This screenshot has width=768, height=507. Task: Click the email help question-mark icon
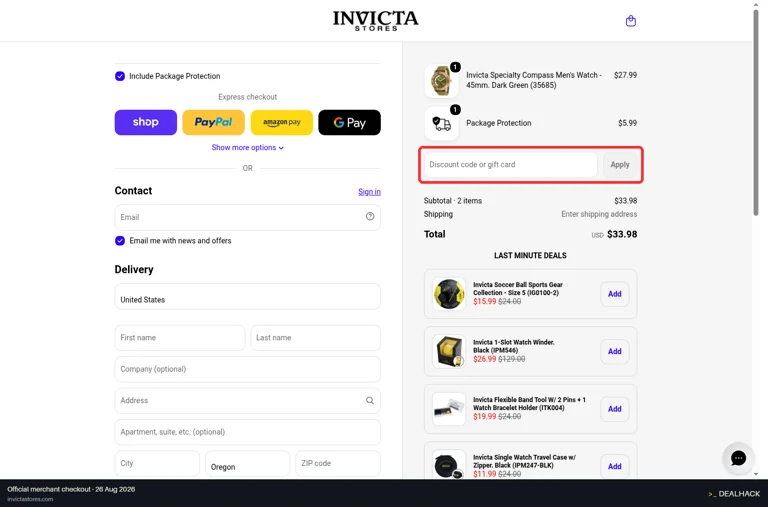[370, 217]
